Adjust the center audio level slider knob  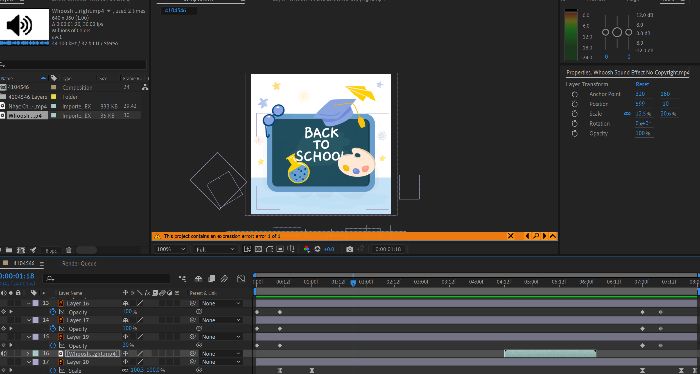tap(617, 32)
